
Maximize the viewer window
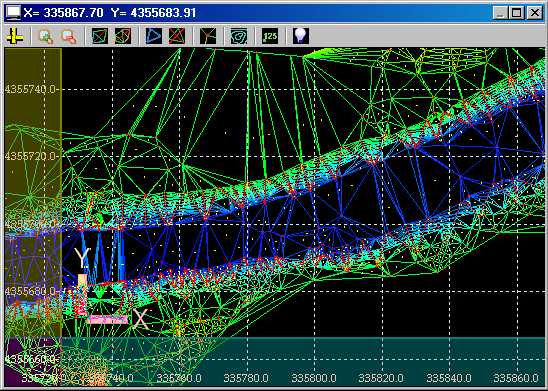point(517,13)
